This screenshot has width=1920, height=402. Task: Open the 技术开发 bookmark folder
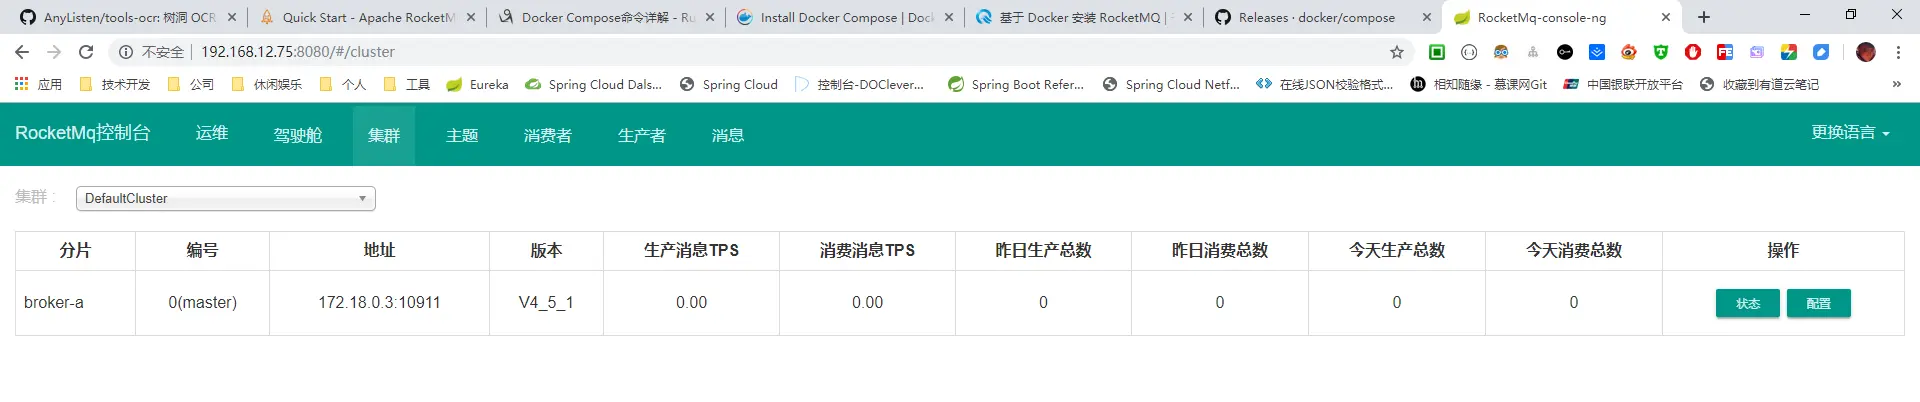tap(114, 84)
